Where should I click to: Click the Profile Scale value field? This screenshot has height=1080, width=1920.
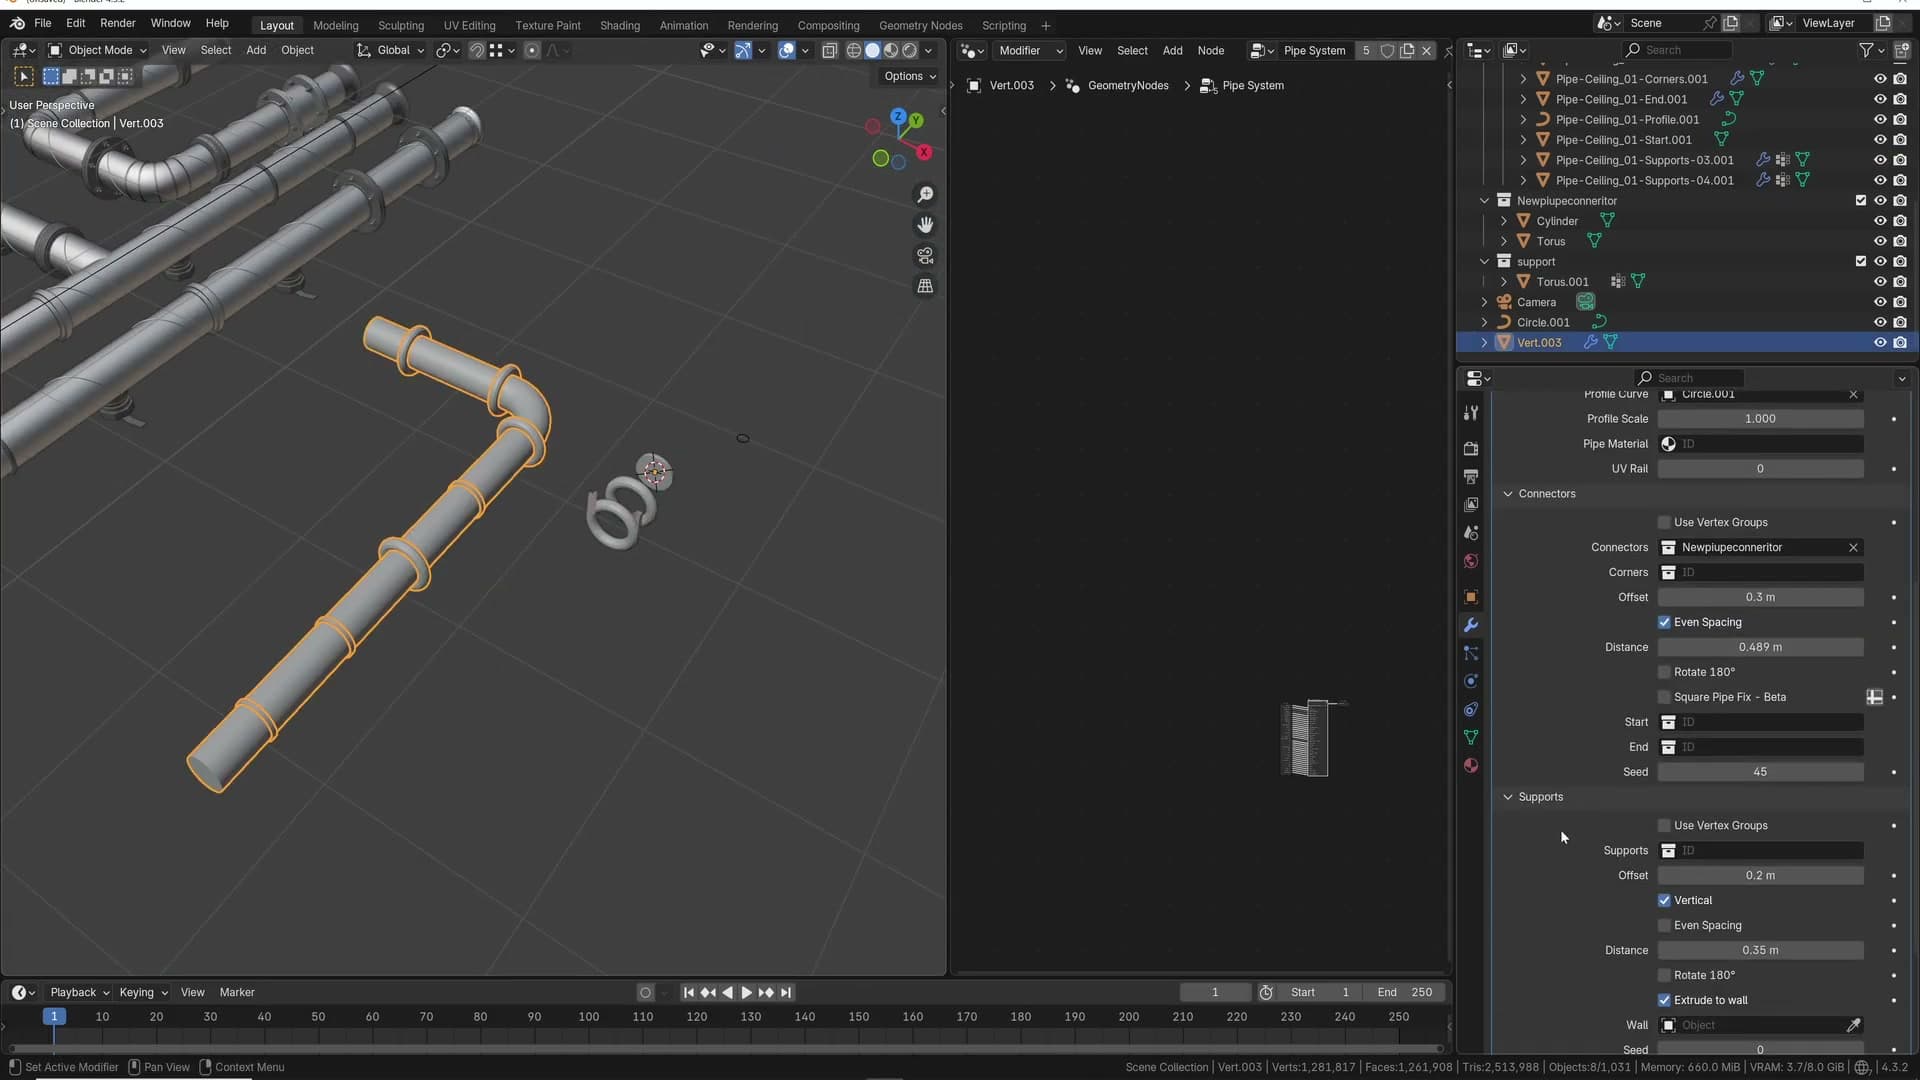point(1760,419)
